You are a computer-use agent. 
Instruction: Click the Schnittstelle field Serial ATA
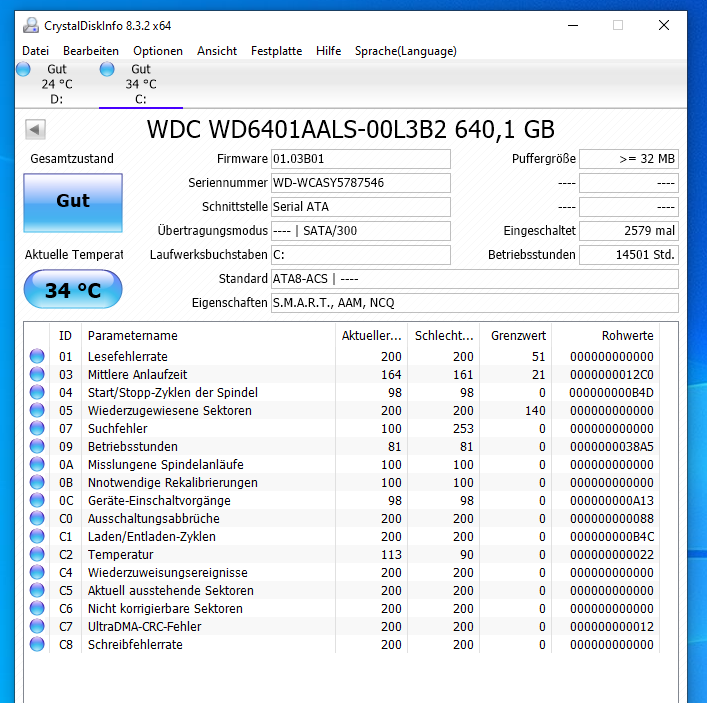[361, 207]
